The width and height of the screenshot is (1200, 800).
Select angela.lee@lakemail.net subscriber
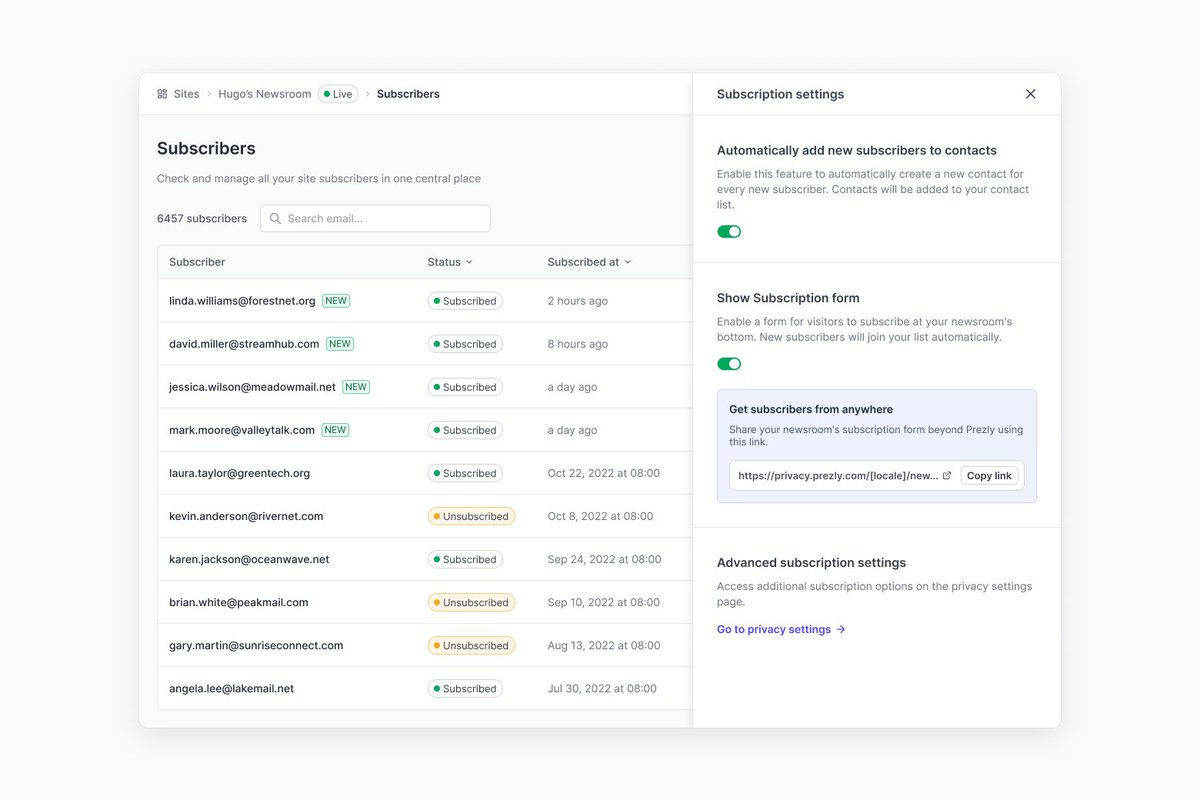pyautogui.click(x=231, y=688)
